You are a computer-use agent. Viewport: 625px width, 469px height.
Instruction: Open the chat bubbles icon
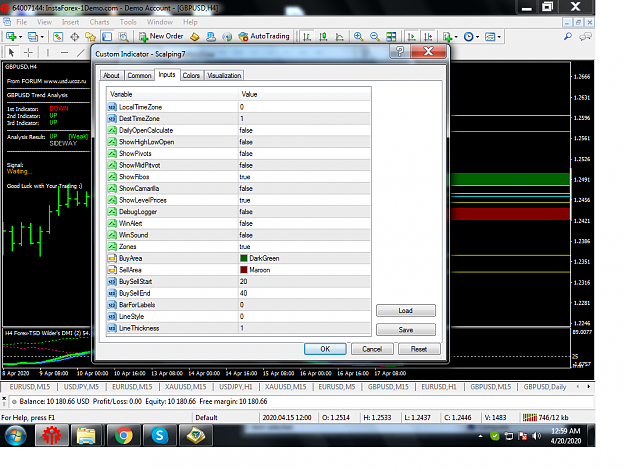tap(585, 37)
